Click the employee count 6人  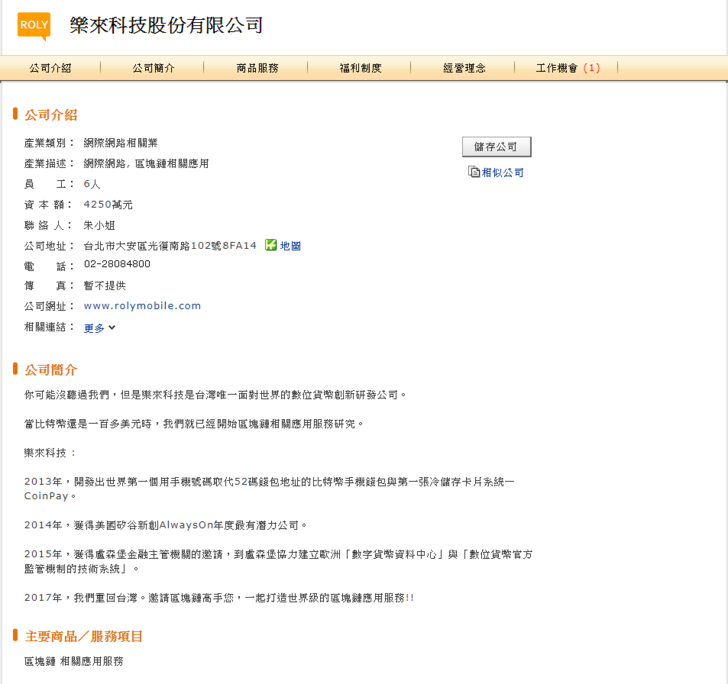coord(92,184)
